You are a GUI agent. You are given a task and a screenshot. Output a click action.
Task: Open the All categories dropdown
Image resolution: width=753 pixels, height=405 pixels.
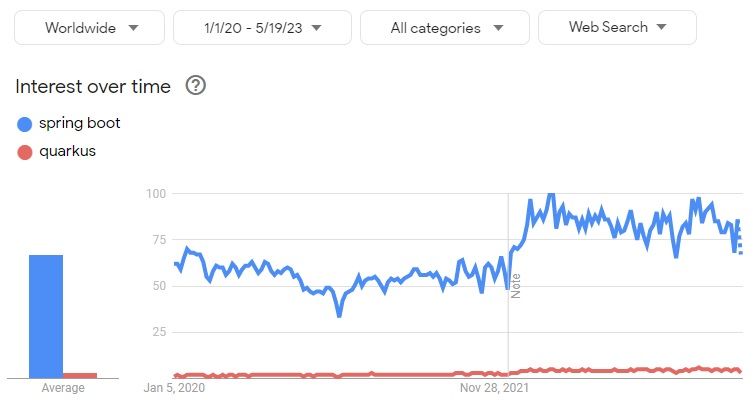click(445, 28)
